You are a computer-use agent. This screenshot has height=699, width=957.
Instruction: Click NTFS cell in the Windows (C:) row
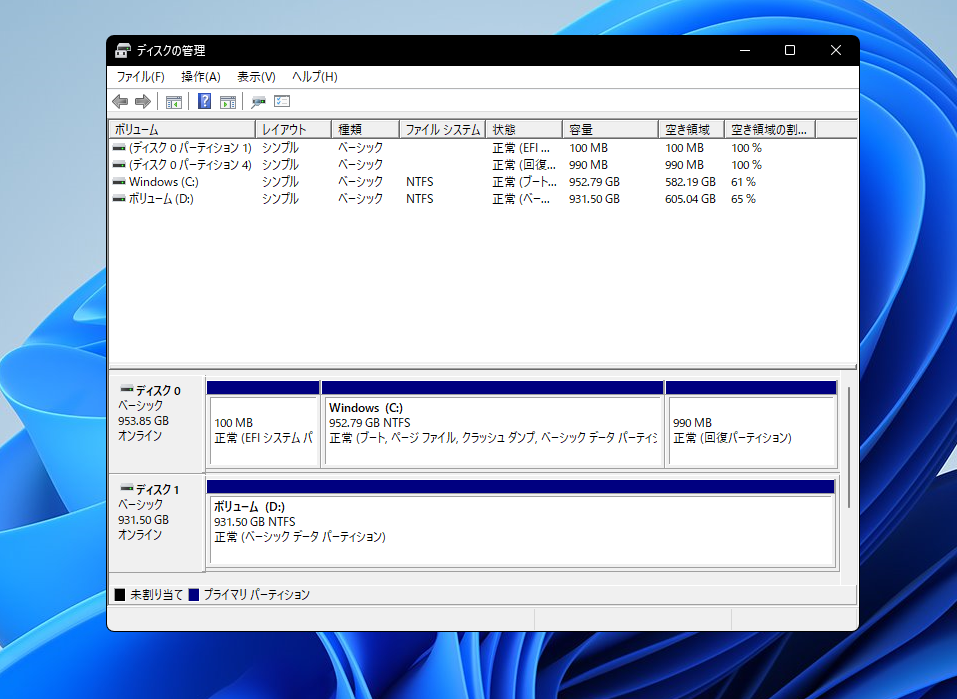pyautogui.click(x=420, y=182)
